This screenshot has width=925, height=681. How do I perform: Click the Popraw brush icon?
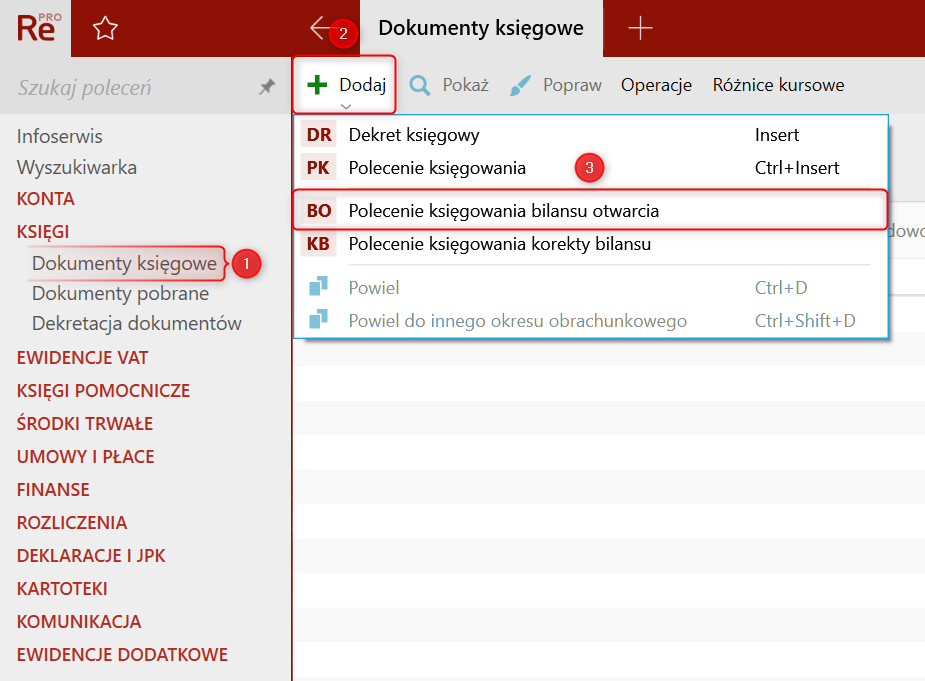coord(521,85)
